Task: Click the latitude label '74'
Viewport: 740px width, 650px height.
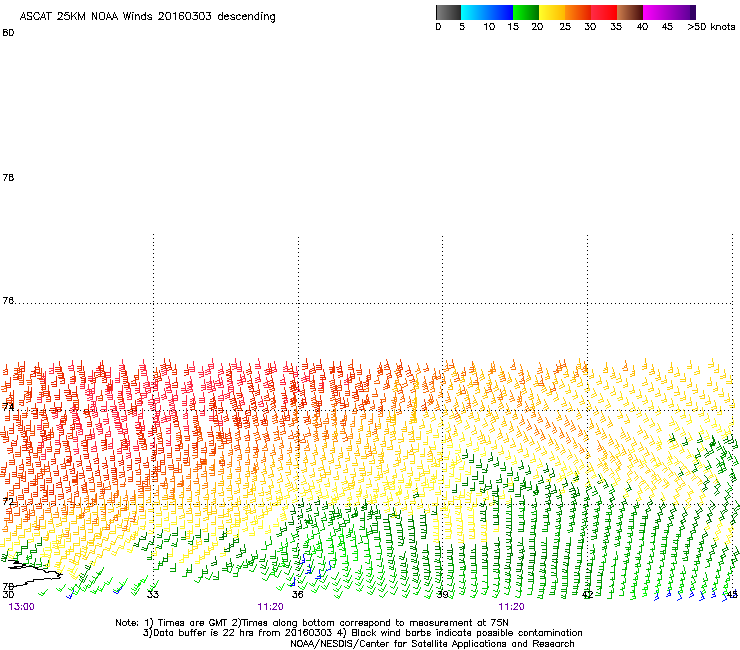Action: click(x=8, y=407)
